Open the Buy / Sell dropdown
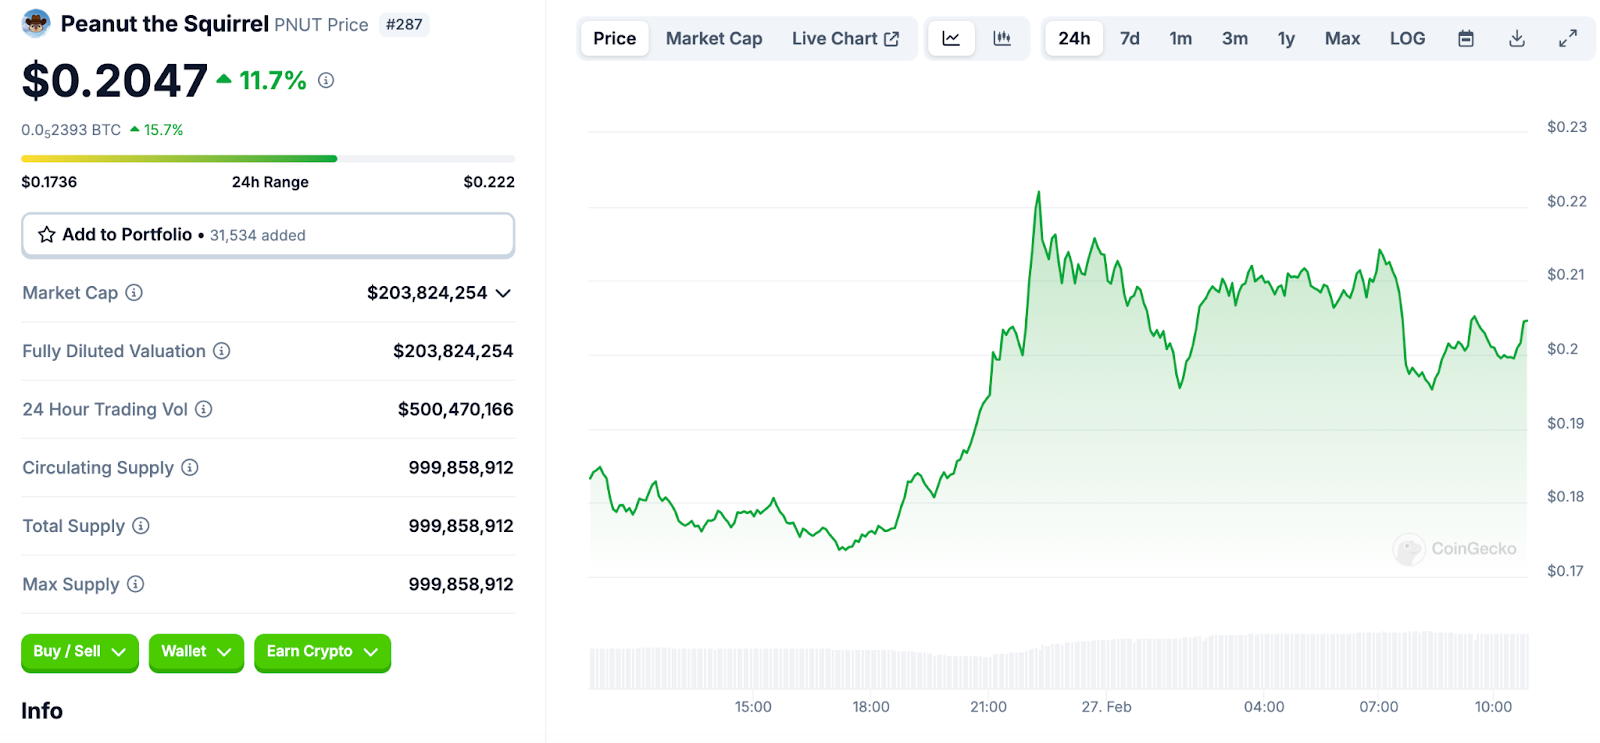The width and height of the screenshot is (1600, 743). point(80,652)
